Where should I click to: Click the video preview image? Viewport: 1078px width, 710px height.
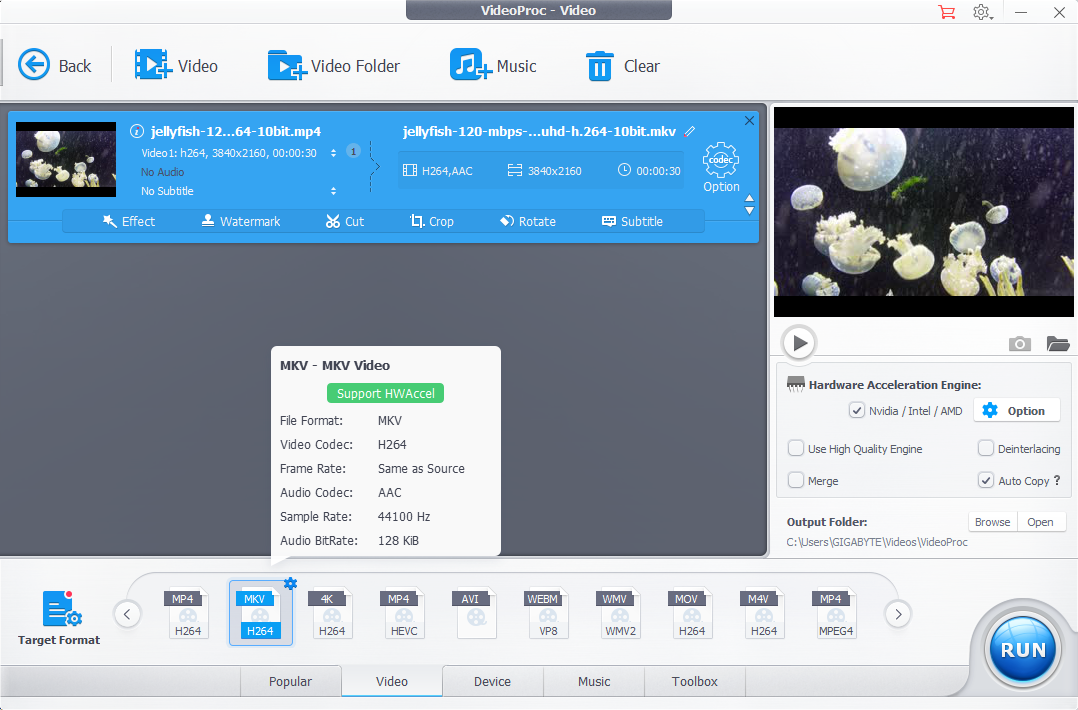923,212
